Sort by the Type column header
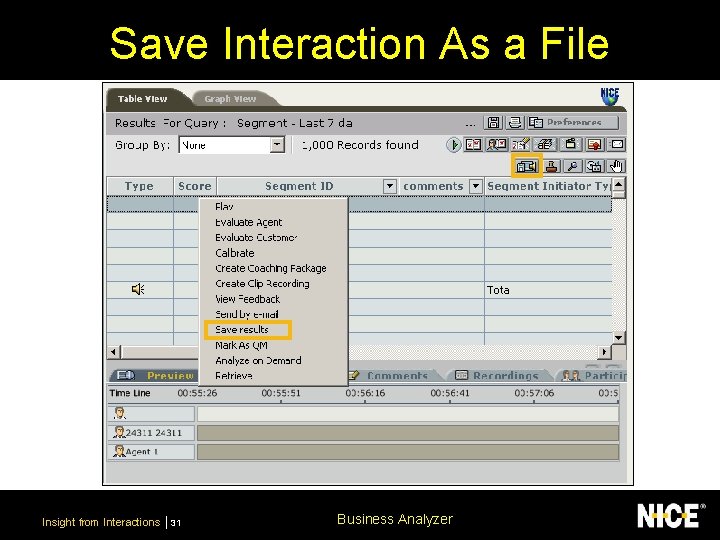The image size is (720, 540). coord(140,186)
